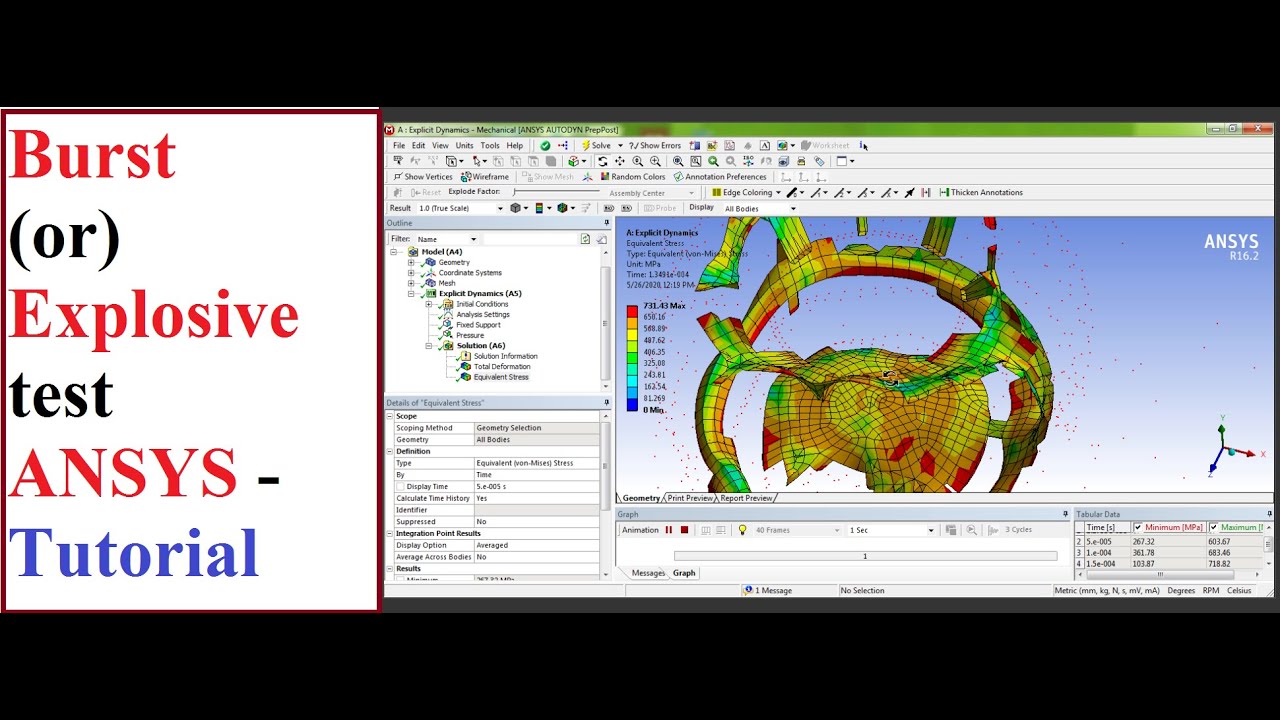This screenshot has height=720, width=1280.
Task: Open the Edit menu
Action: [418, 146]
